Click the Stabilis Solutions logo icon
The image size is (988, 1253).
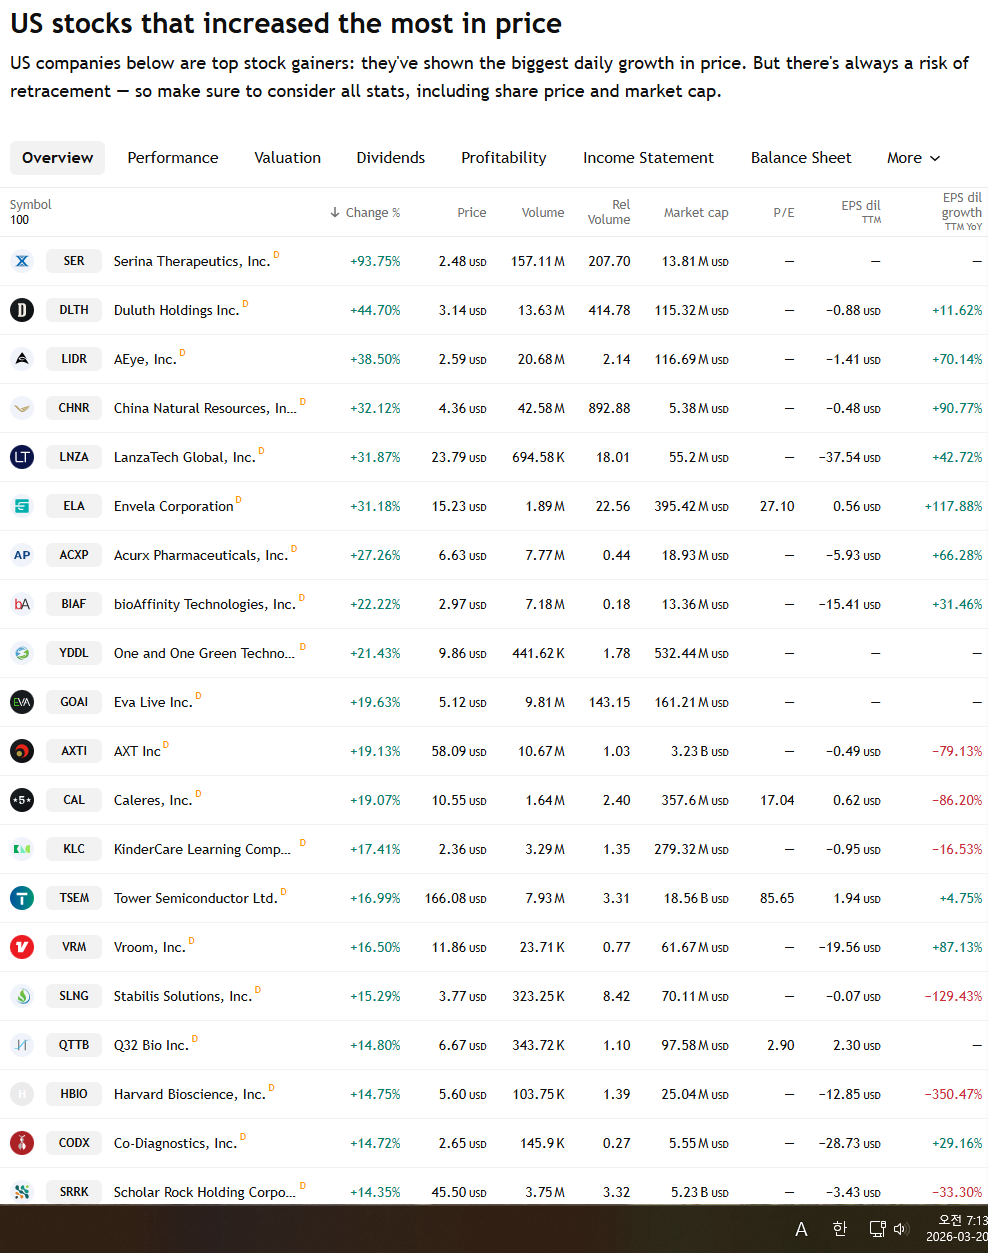(22, 996)
